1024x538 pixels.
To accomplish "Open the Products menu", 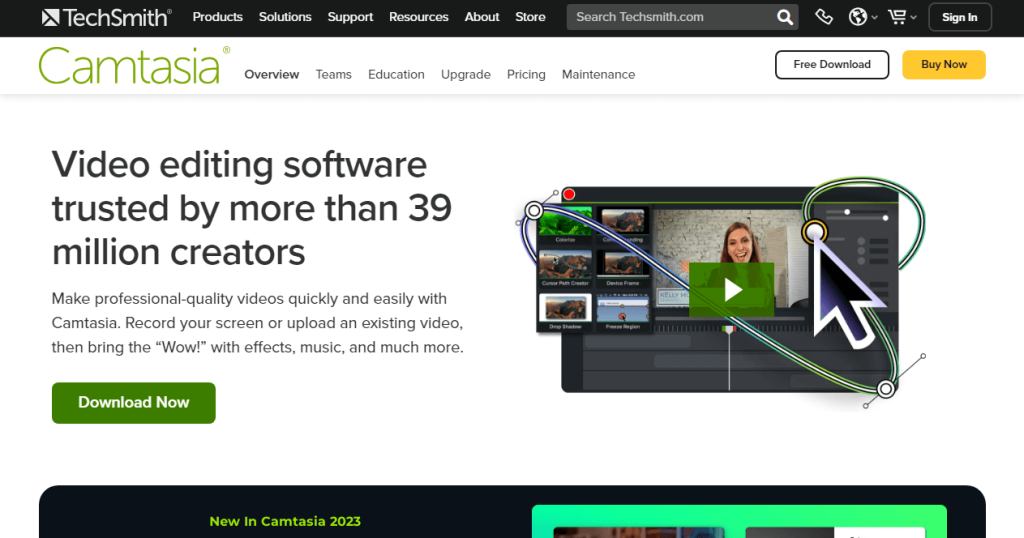I will 217,17.
